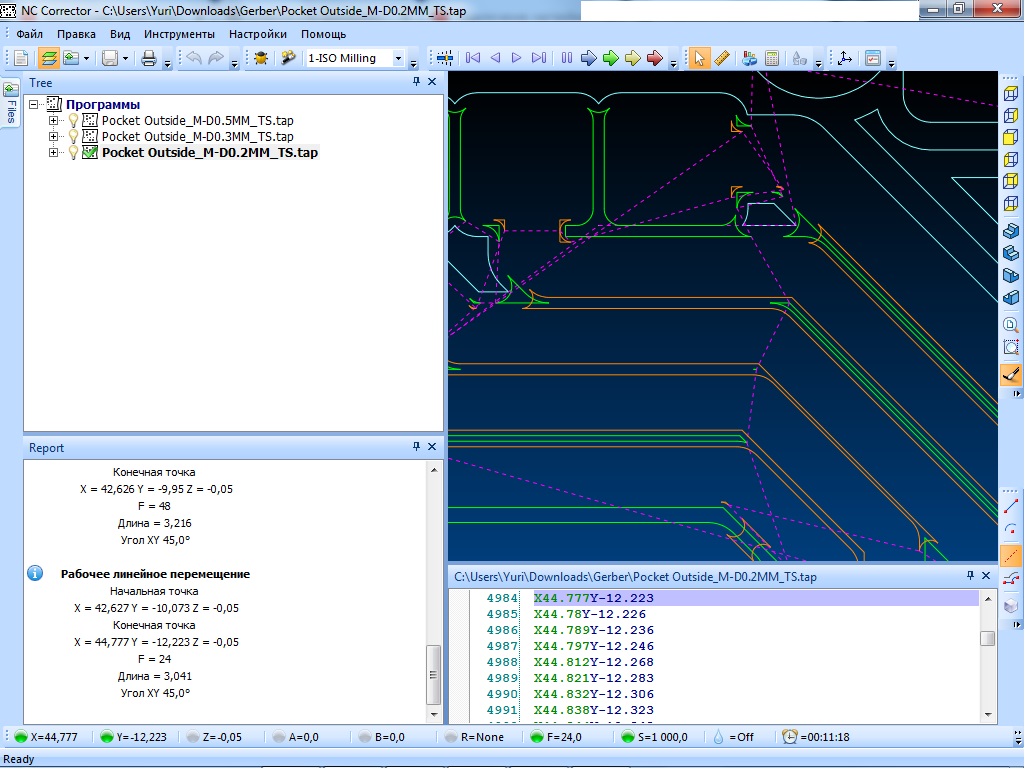
Task: Click the New file icon in toolbar
Action: 20,58
